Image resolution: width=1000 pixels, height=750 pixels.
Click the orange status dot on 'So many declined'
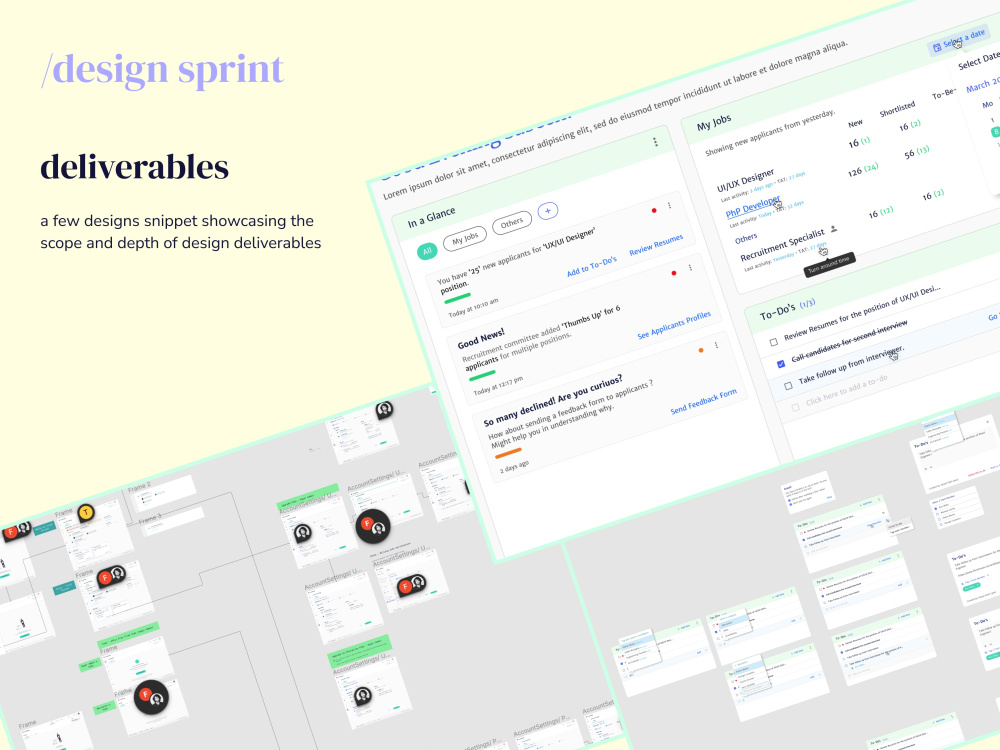tap(701, 350)
